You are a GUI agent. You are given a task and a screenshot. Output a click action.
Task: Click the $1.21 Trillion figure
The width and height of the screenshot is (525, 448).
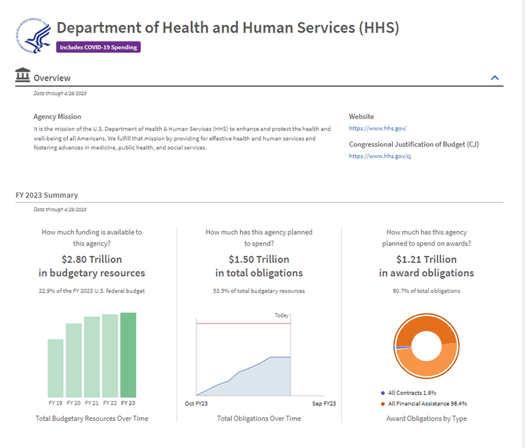coord(426,259)
